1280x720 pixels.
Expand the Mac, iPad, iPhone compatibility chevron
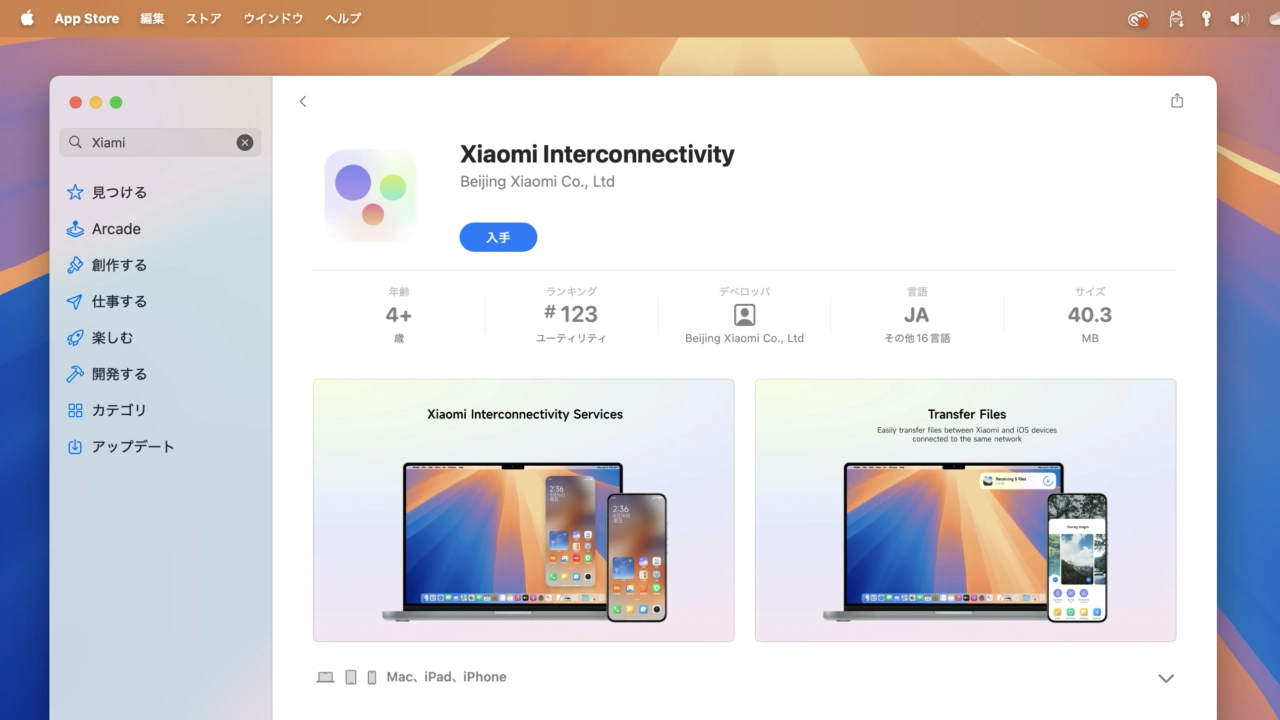[1165, 678]
